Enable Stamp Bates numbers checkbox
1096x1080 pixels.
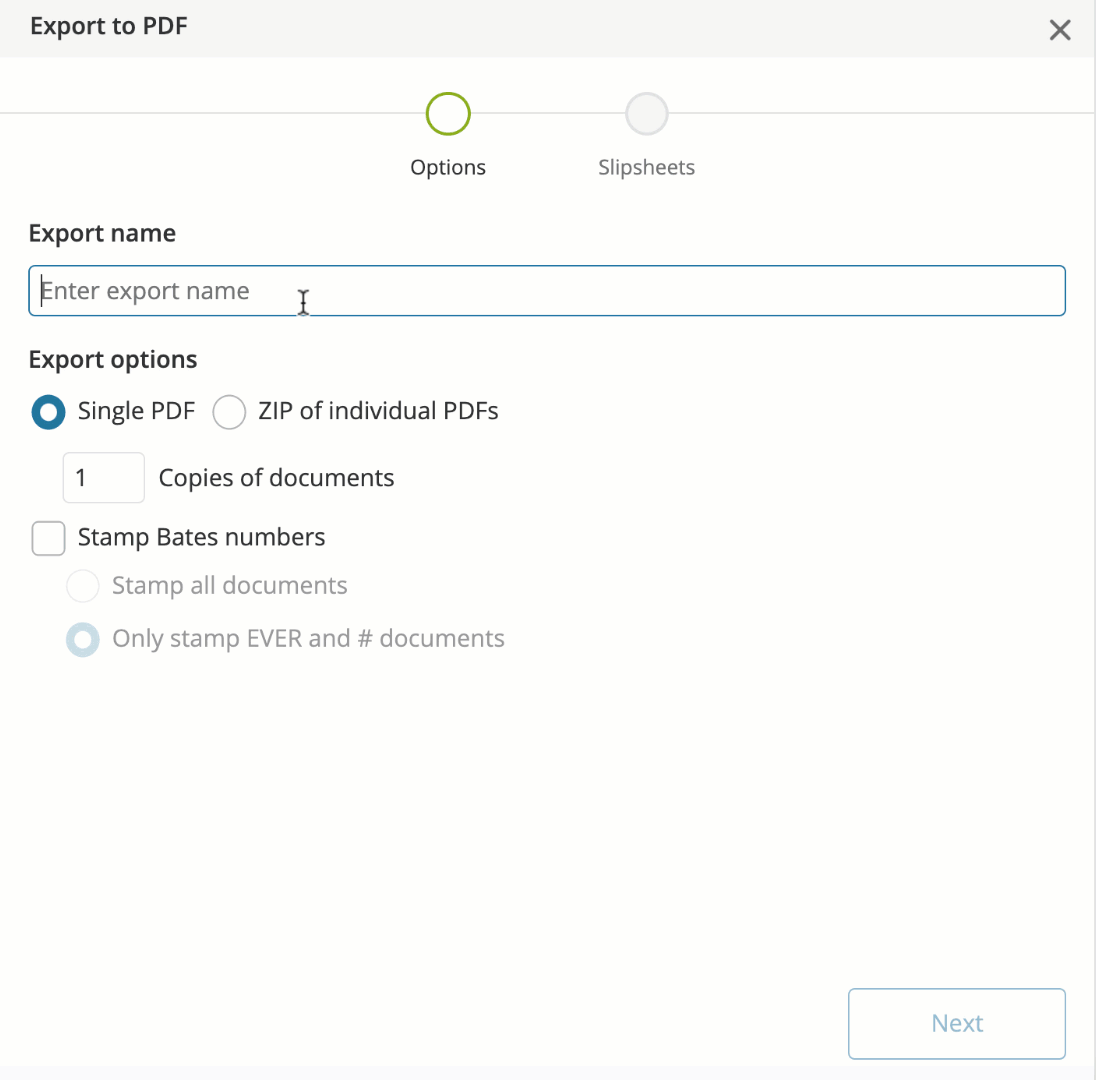pyautogui.click(x=48, y=538)
